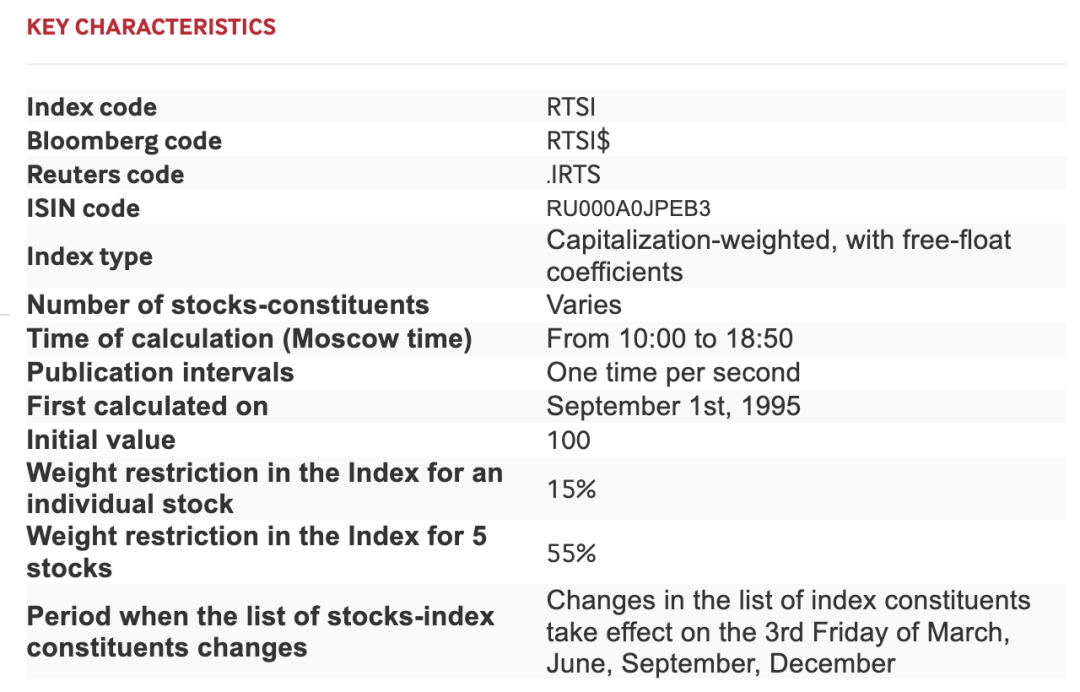The width and height of the screenshot is (1080, 692).
Task: Click the Time of calculation label
Action: point(249,339)
